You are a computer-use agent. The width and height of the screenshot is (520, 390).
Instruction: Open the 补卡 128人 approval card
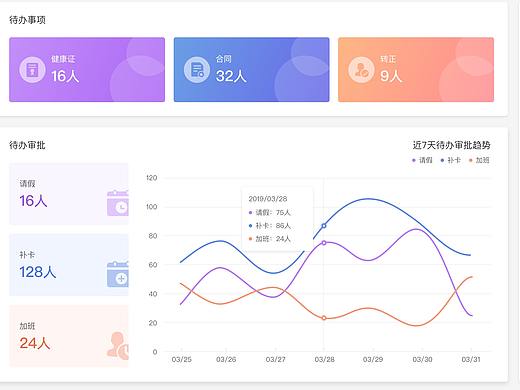point(69,265)
